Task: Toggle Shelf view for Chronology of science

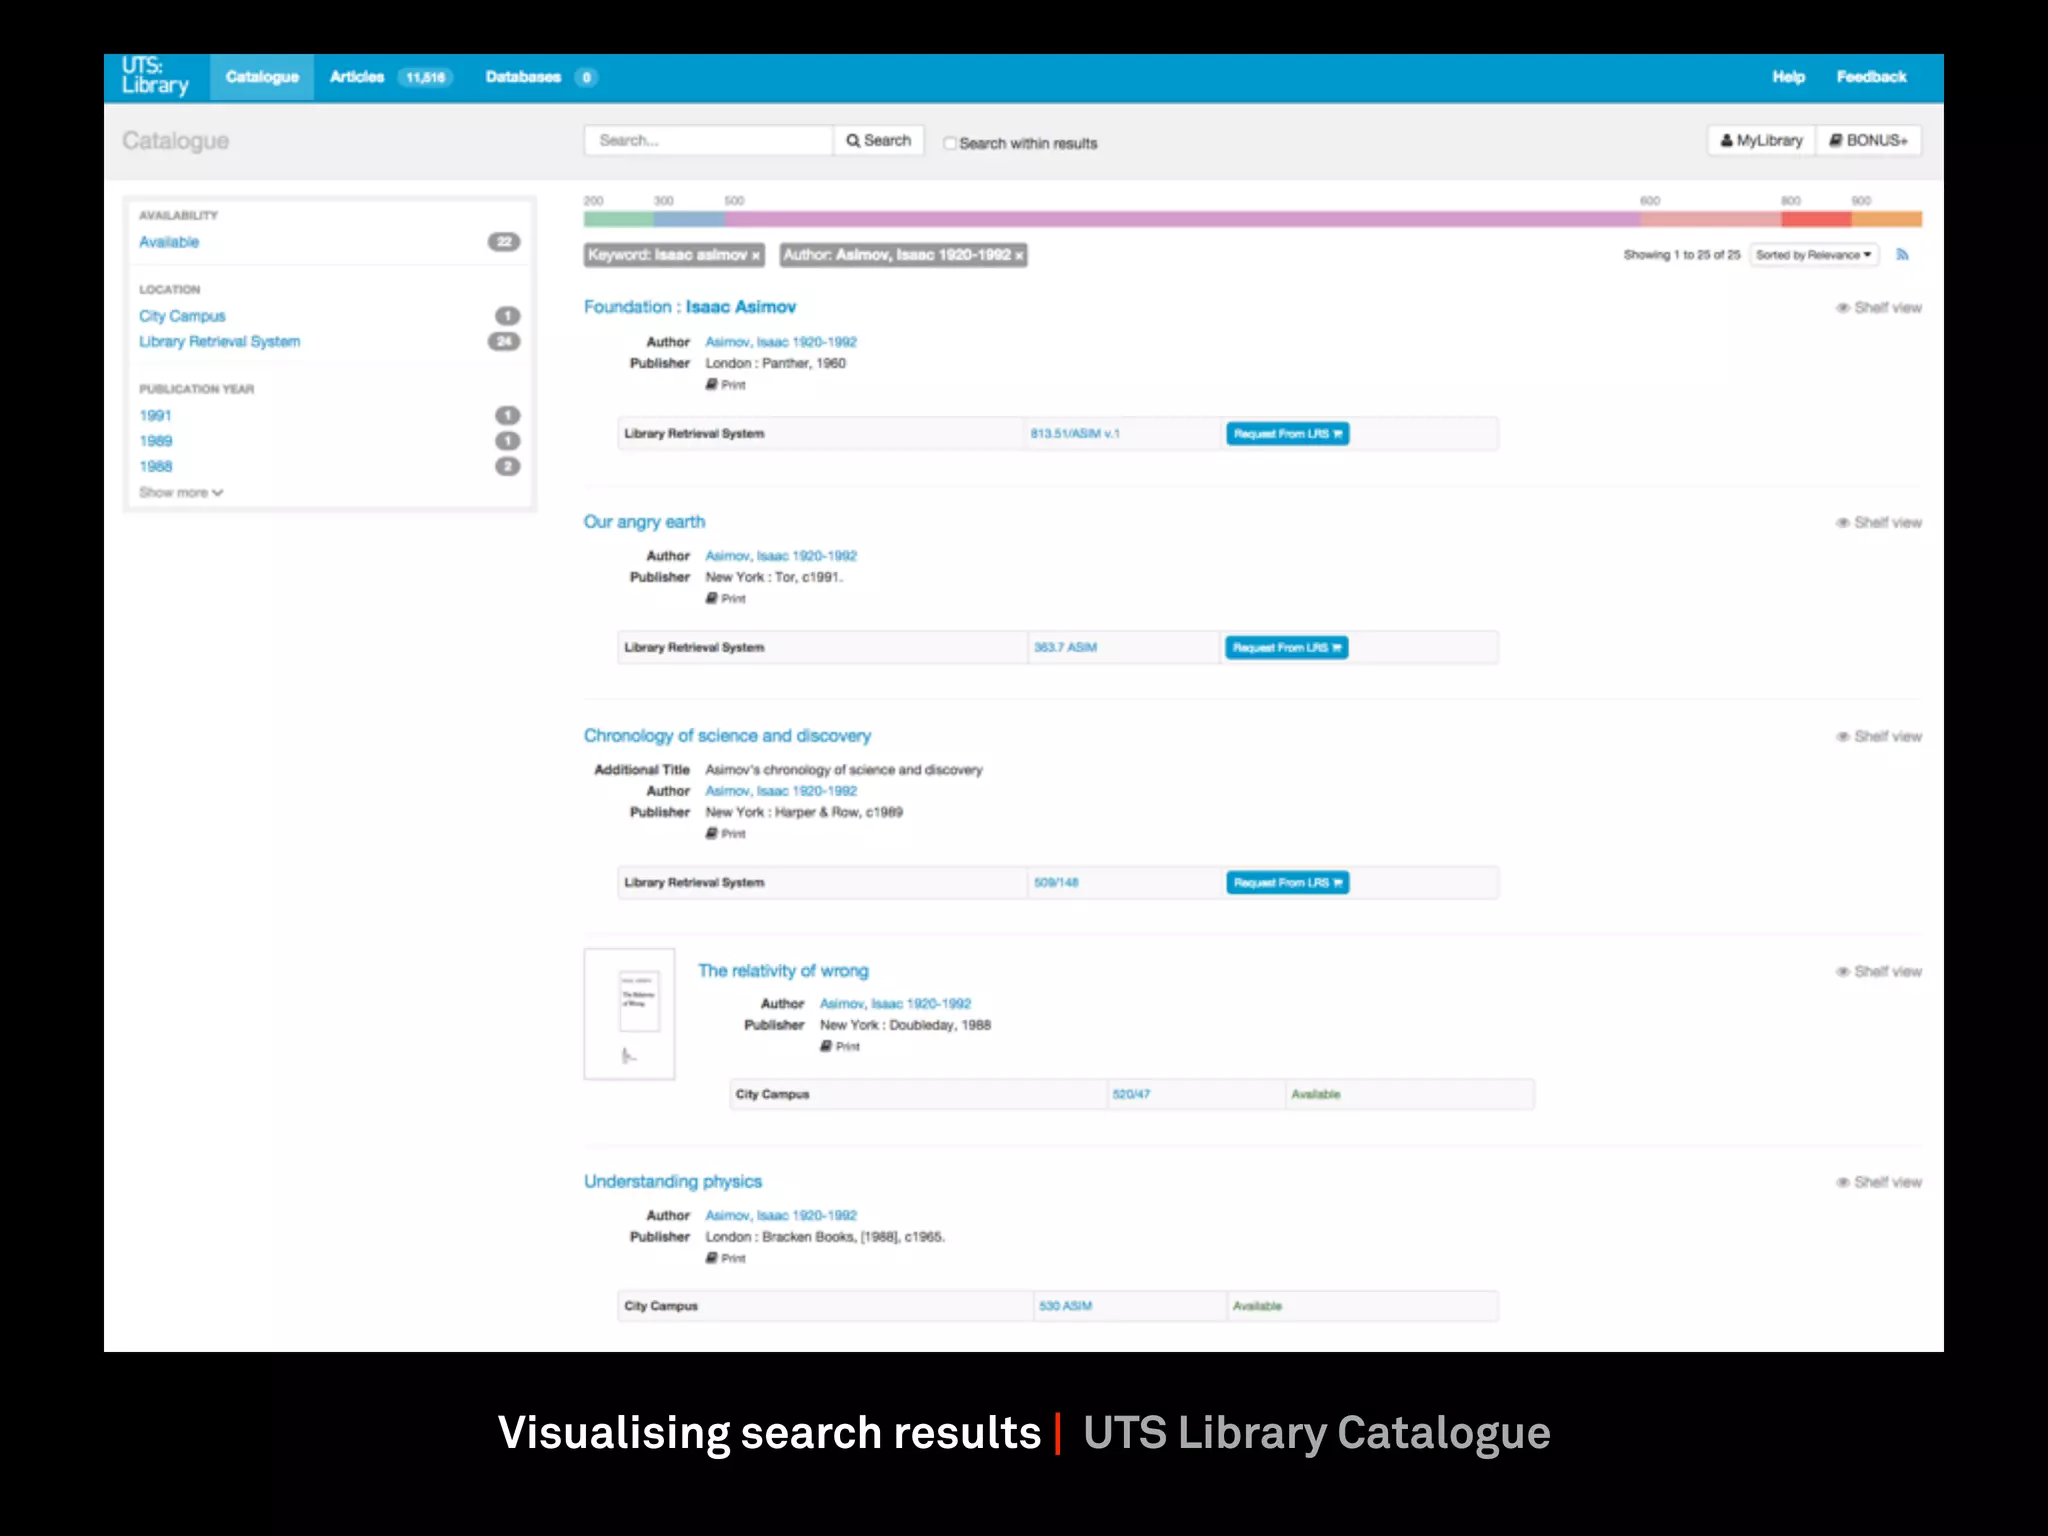Action: [x=1878, y=737]
